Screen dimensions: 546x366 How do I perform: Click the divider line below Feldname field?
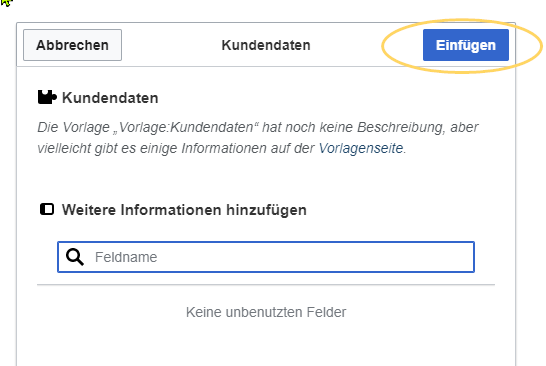coord(266,285)
